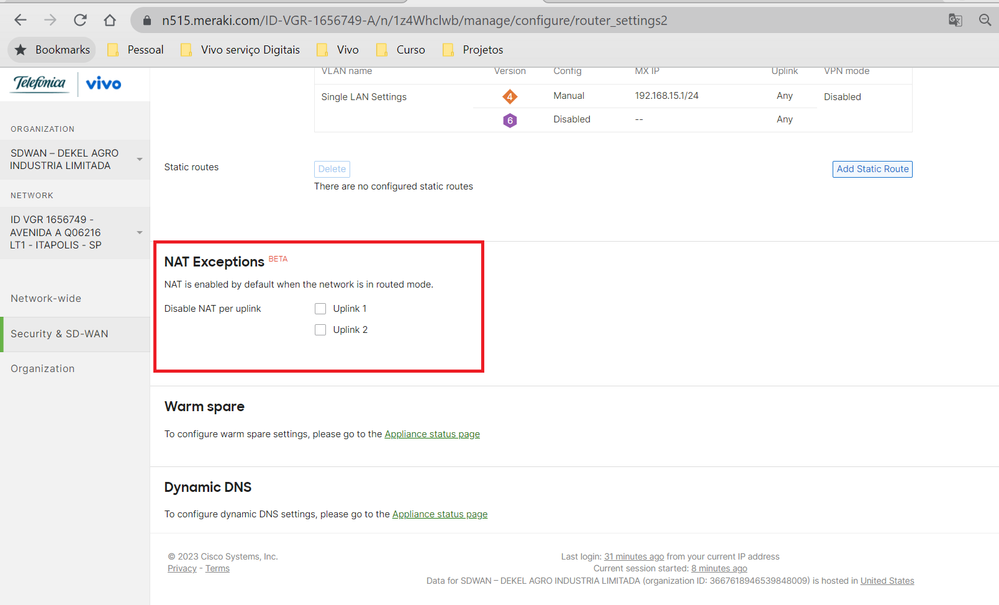Open the Privacy link in footer

pos(182,568)
